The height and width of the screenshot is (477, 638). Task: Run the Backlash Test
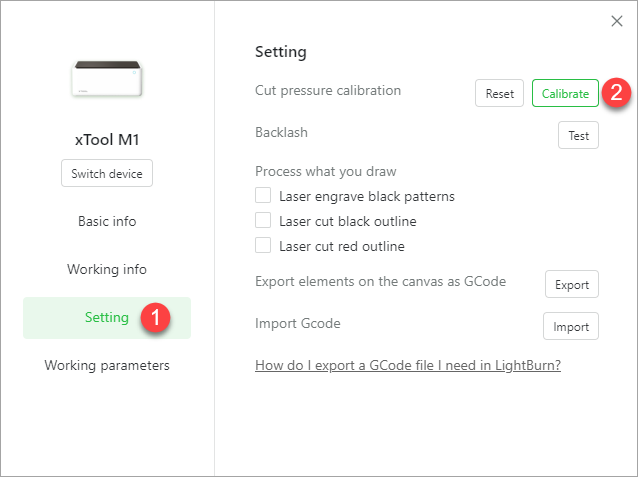pos(578,135)
